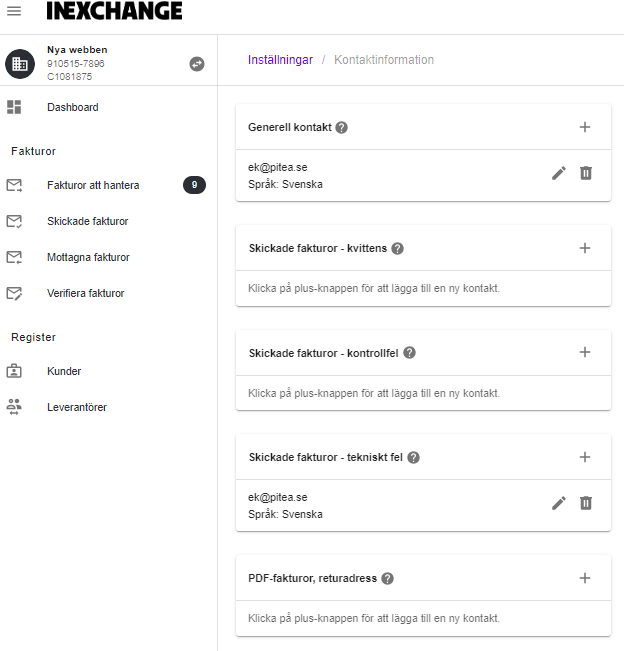Show help for Skickade fakturor - kontrollfel
This screenshot has width=624, height=651.
[x=409, y=352]
